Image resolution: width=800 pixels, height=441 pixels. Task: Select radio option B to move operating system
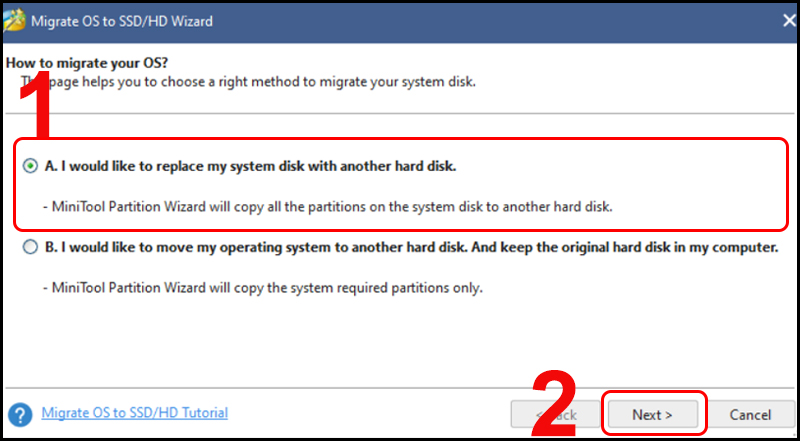31,246
